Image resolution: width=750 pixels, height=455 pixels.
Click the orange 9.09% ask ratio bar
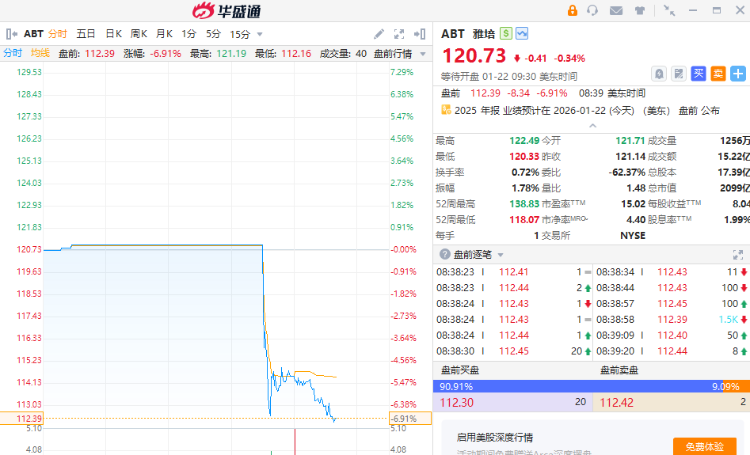click(x=736, y=387)
